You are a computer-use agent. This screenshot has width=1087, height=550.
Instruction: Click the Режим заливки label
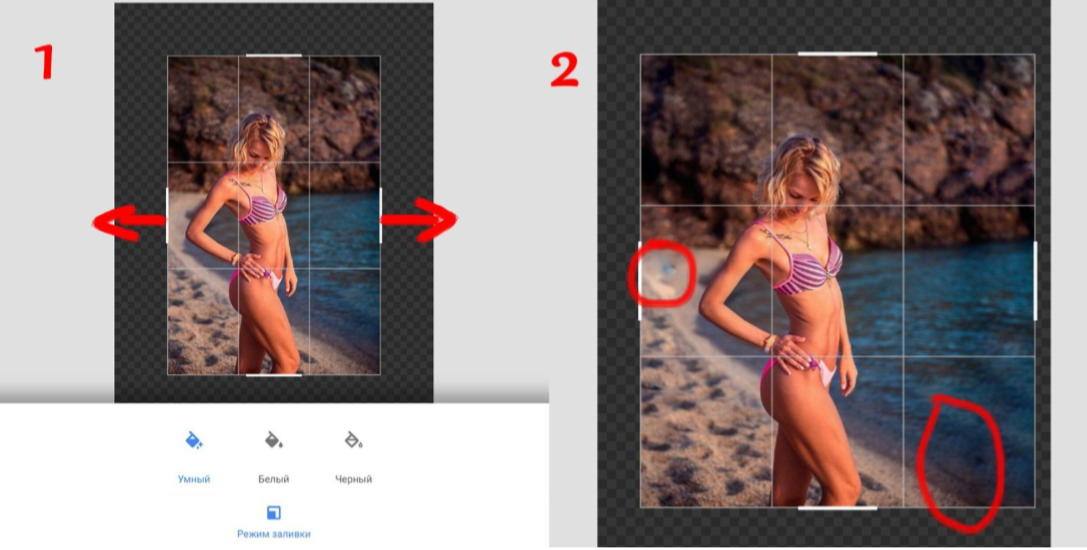(274, 534)
